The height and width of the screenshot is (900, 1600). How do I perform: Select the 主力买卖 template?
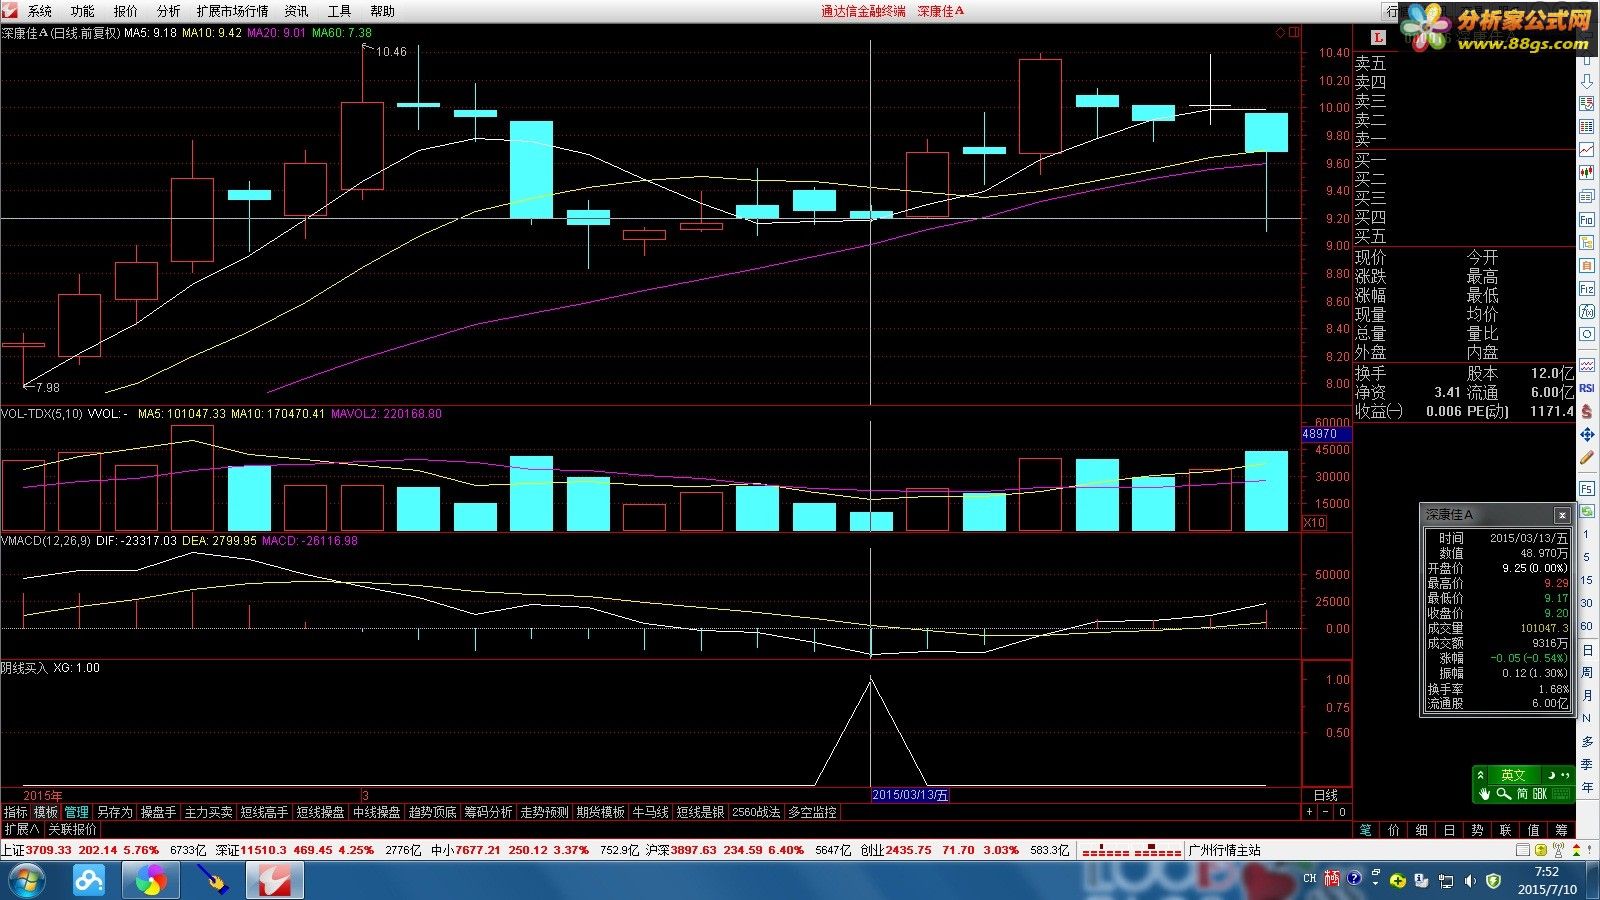208,813
